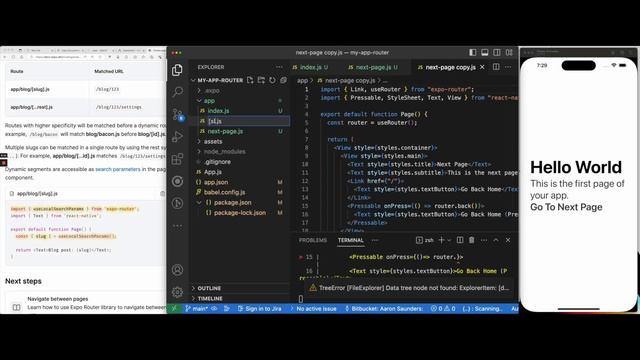Select the zsh terminal entry

tap(424, 240)
